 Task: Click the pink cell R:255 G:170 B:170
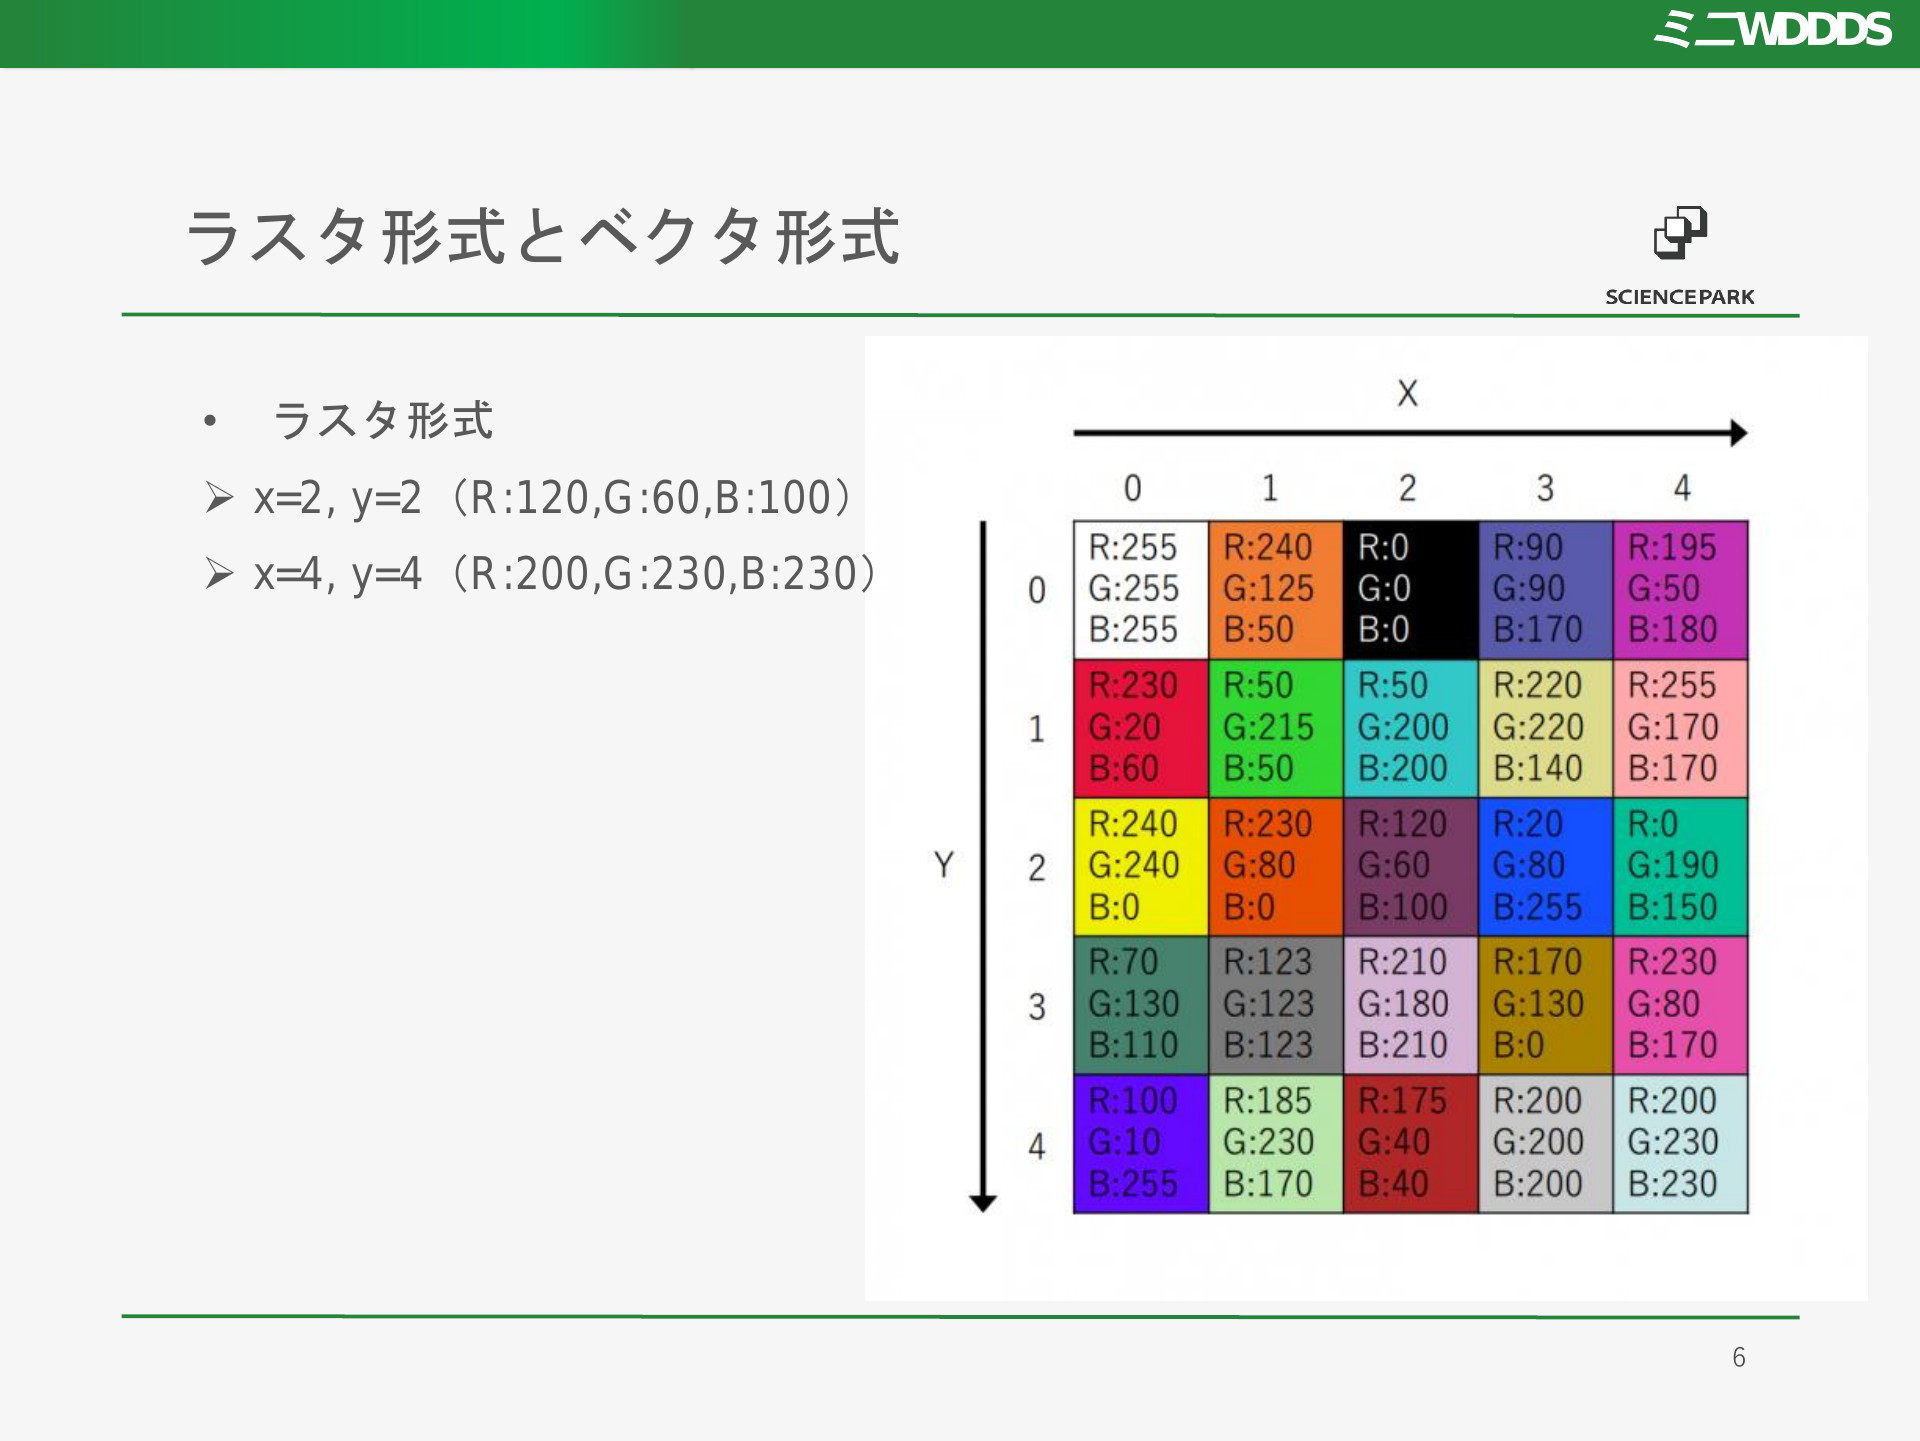point(1681,728)
